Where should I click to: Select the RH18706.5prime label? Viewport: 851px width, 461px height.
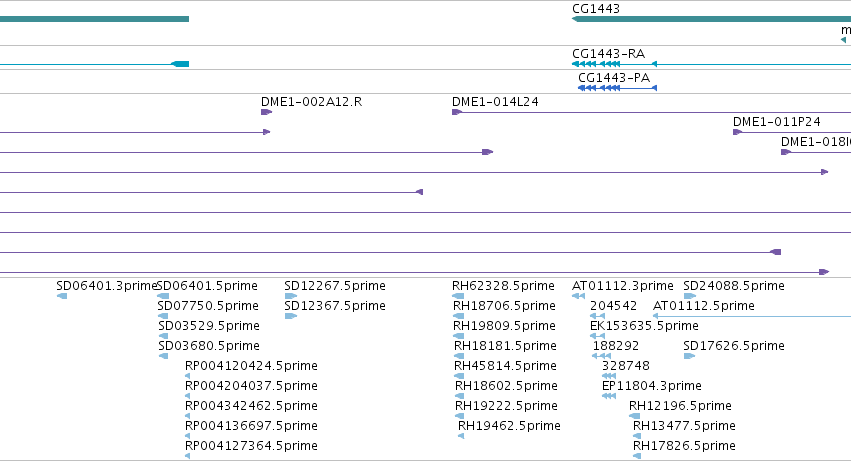pos(504,306)
